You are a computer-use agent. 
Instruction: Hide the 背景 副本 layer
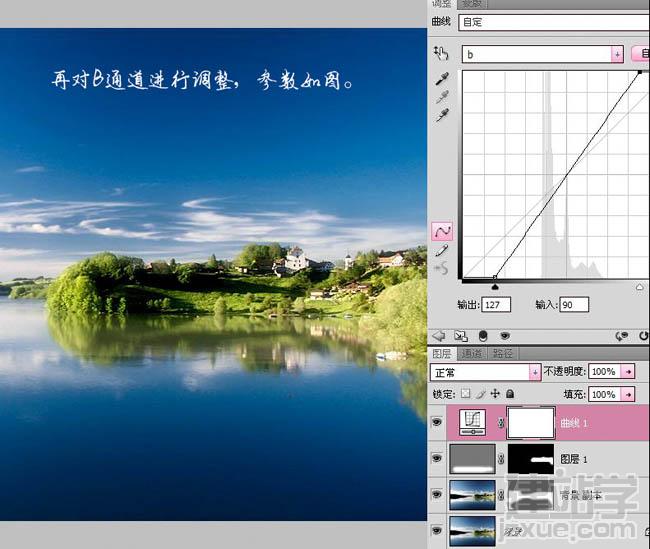click(437, 494)
